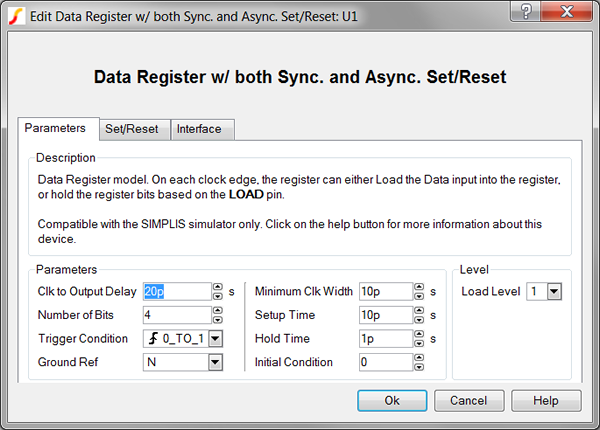
Task: Click the Initial Condition input field
Action: [x=383, y=362]
